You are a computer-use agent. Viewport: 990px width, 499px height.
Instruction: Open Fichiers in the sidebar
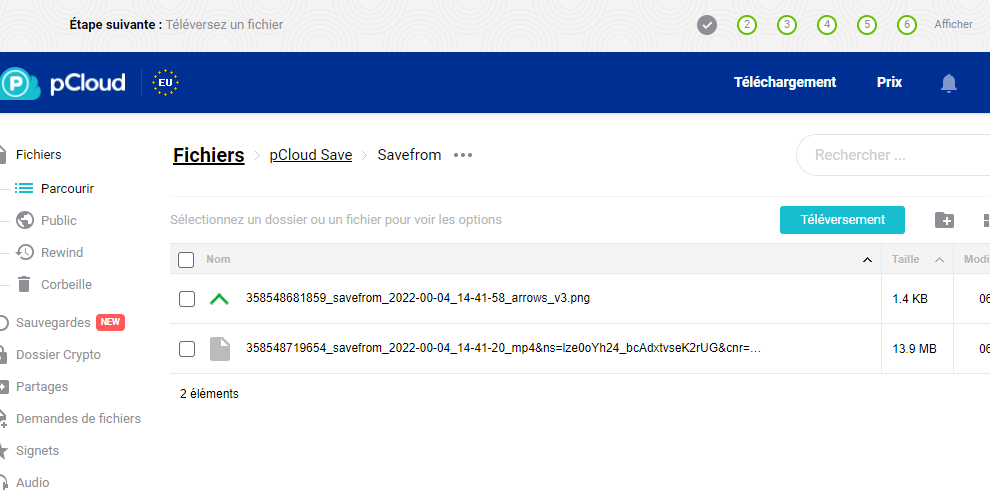point(39,155)
